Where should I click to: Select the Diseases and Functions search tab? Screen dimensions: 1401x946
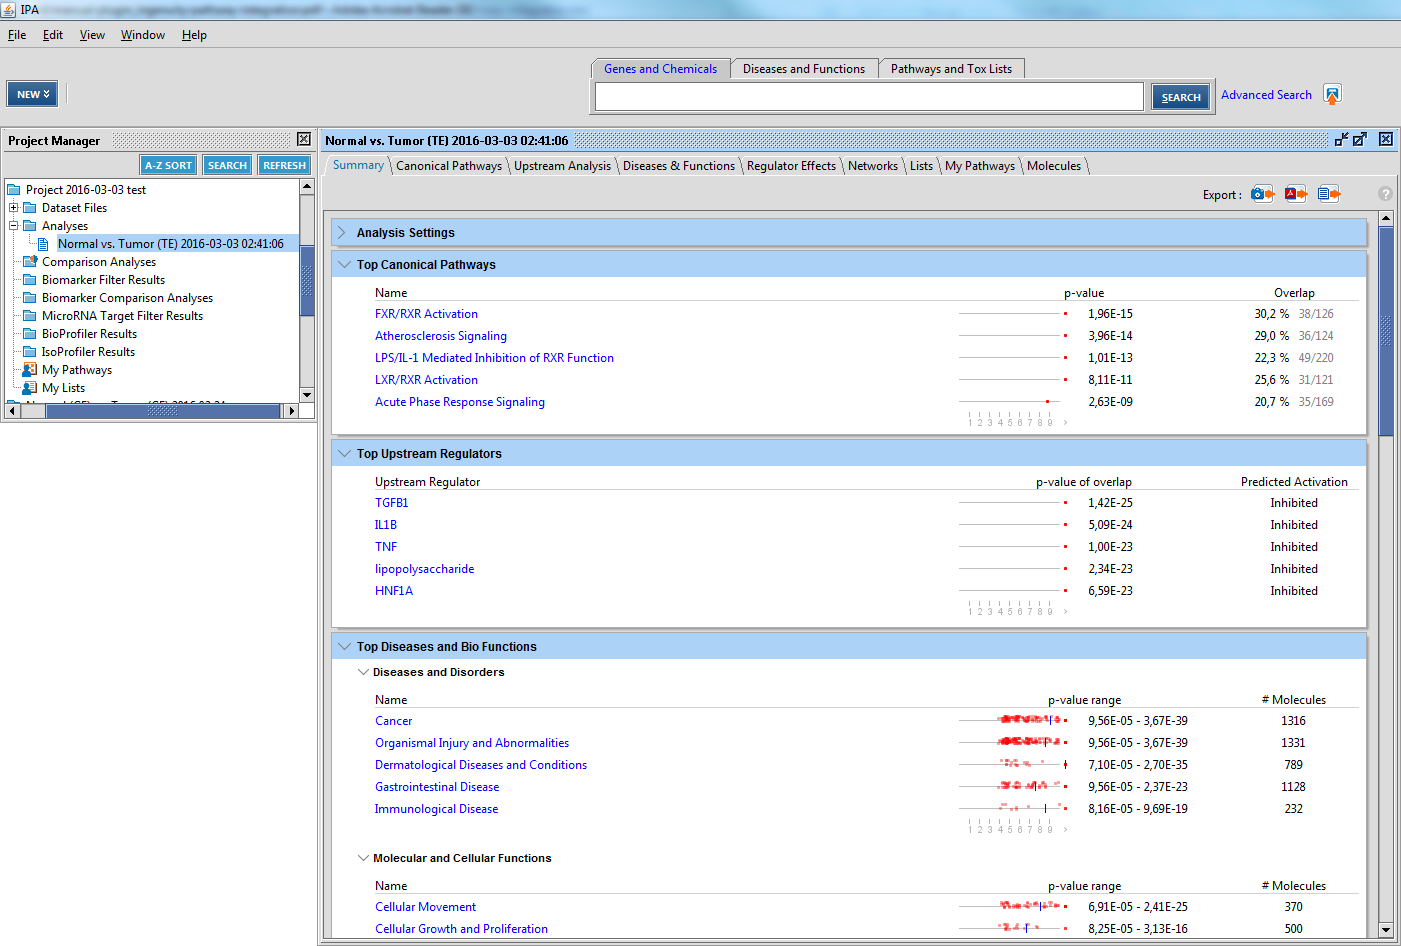click(804, 69)
